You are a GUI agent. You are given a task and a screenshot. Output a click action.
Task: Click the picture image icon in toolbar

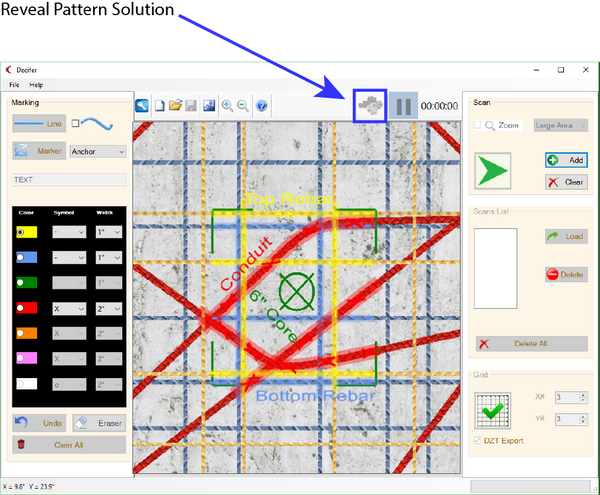click(209, 106)
